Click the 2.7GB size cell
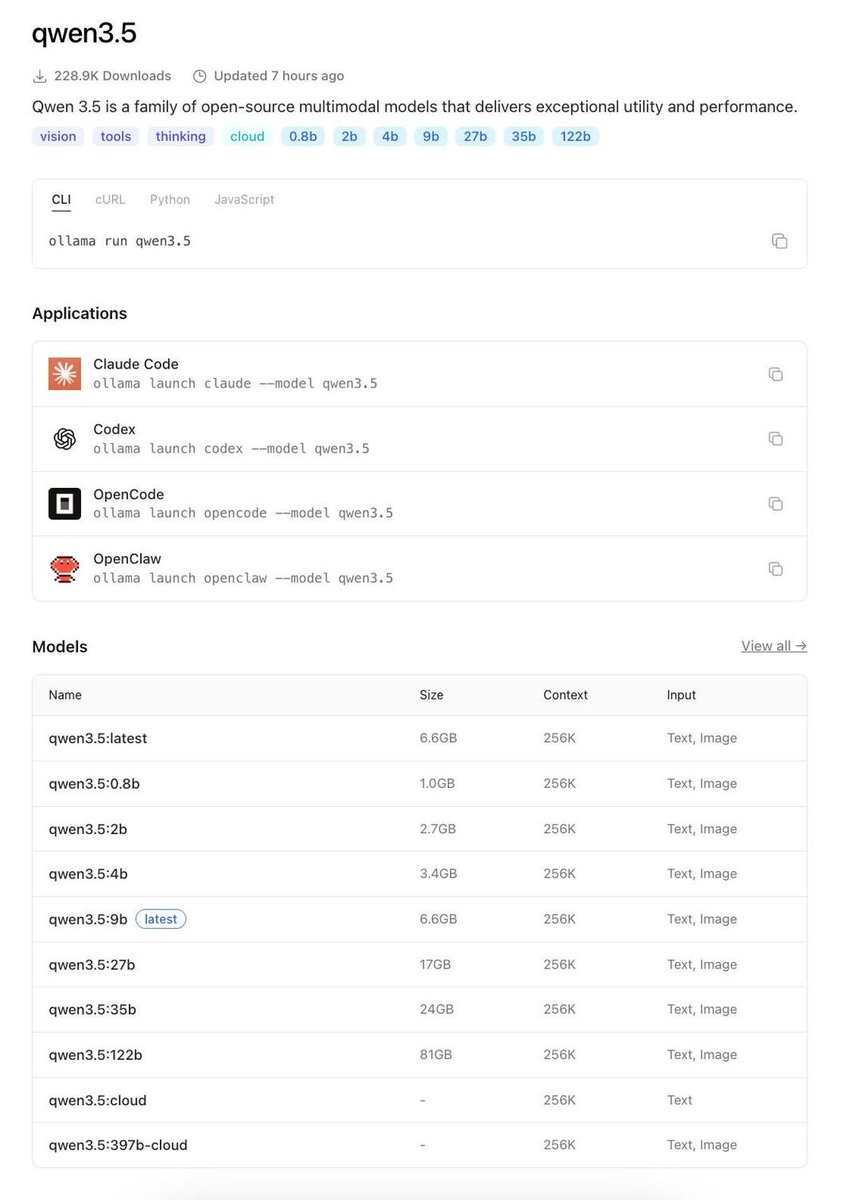859x1200 pixels. pyautogui.click(x=438, y=829)
